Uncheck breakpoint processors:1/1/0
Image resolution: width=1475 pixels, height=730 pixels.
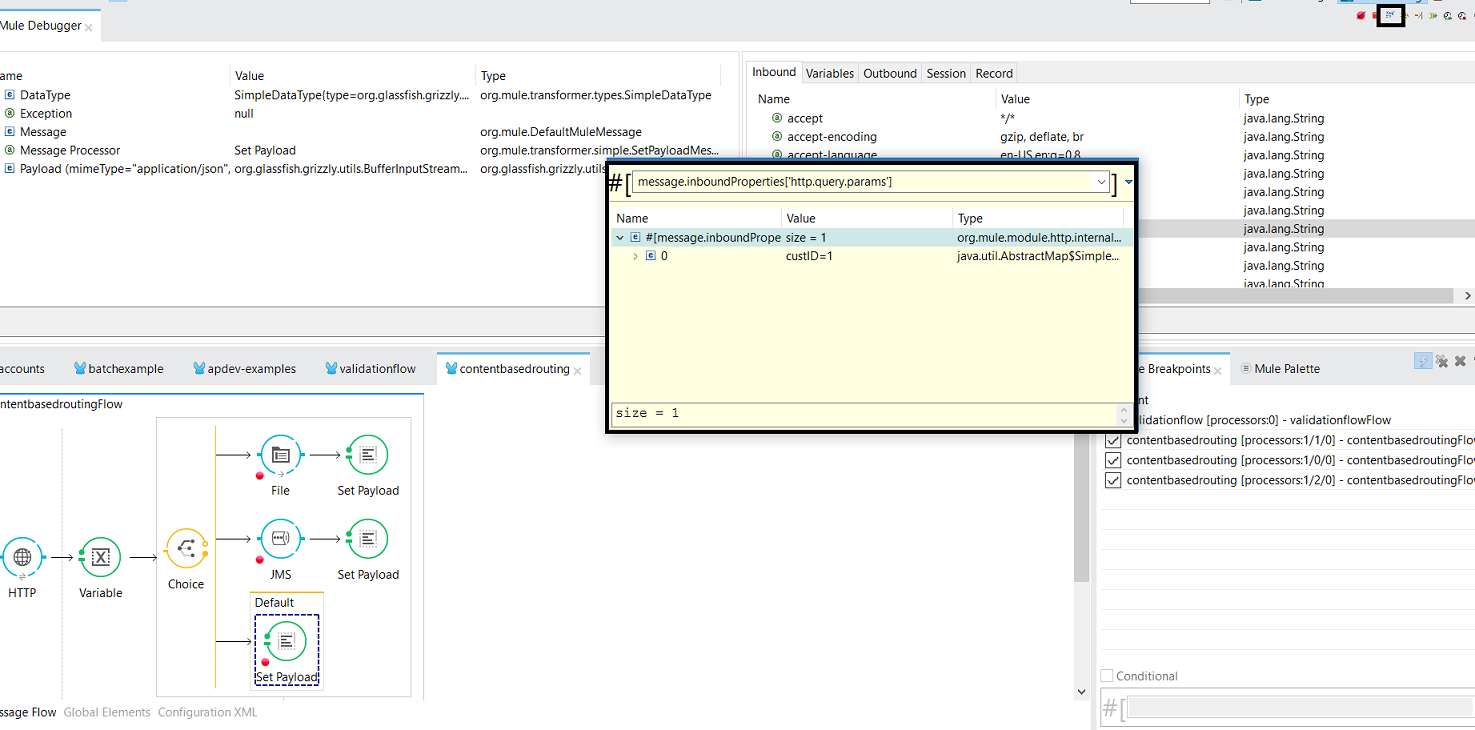(1113, 440)
